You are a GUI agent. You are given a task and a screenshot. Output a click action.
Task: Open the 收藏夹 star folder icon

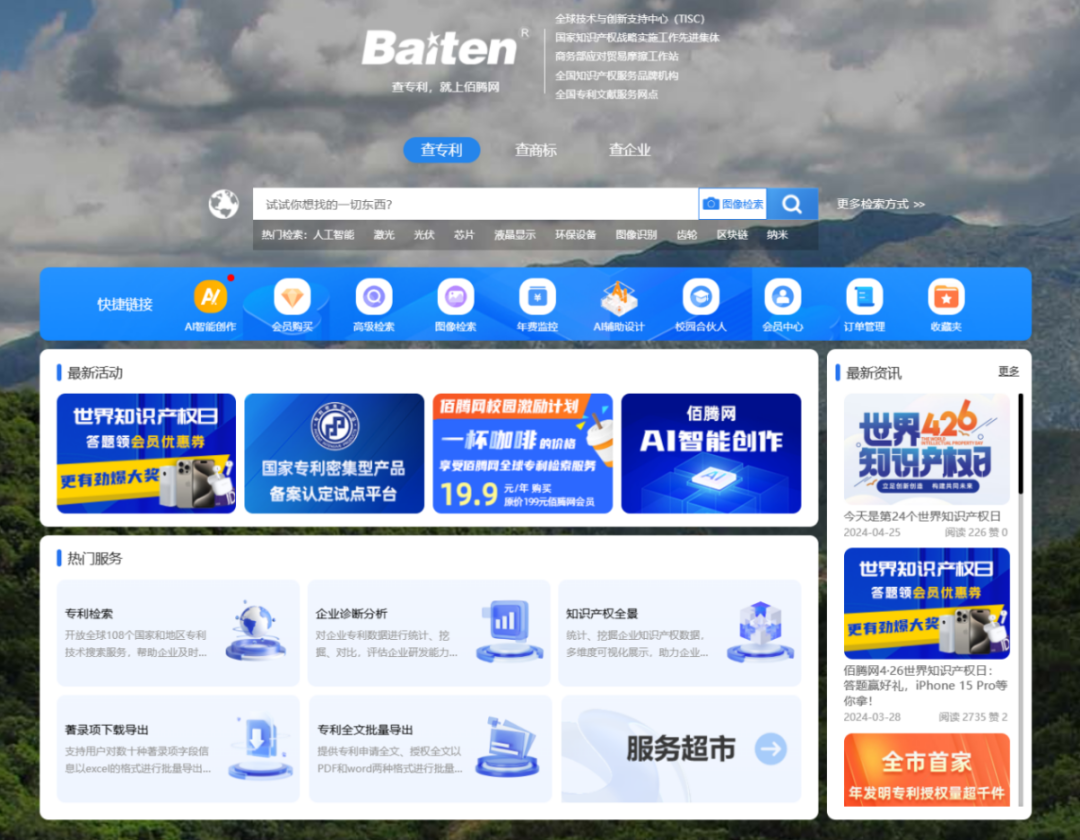pyautogui.click(x=946, y=297)
